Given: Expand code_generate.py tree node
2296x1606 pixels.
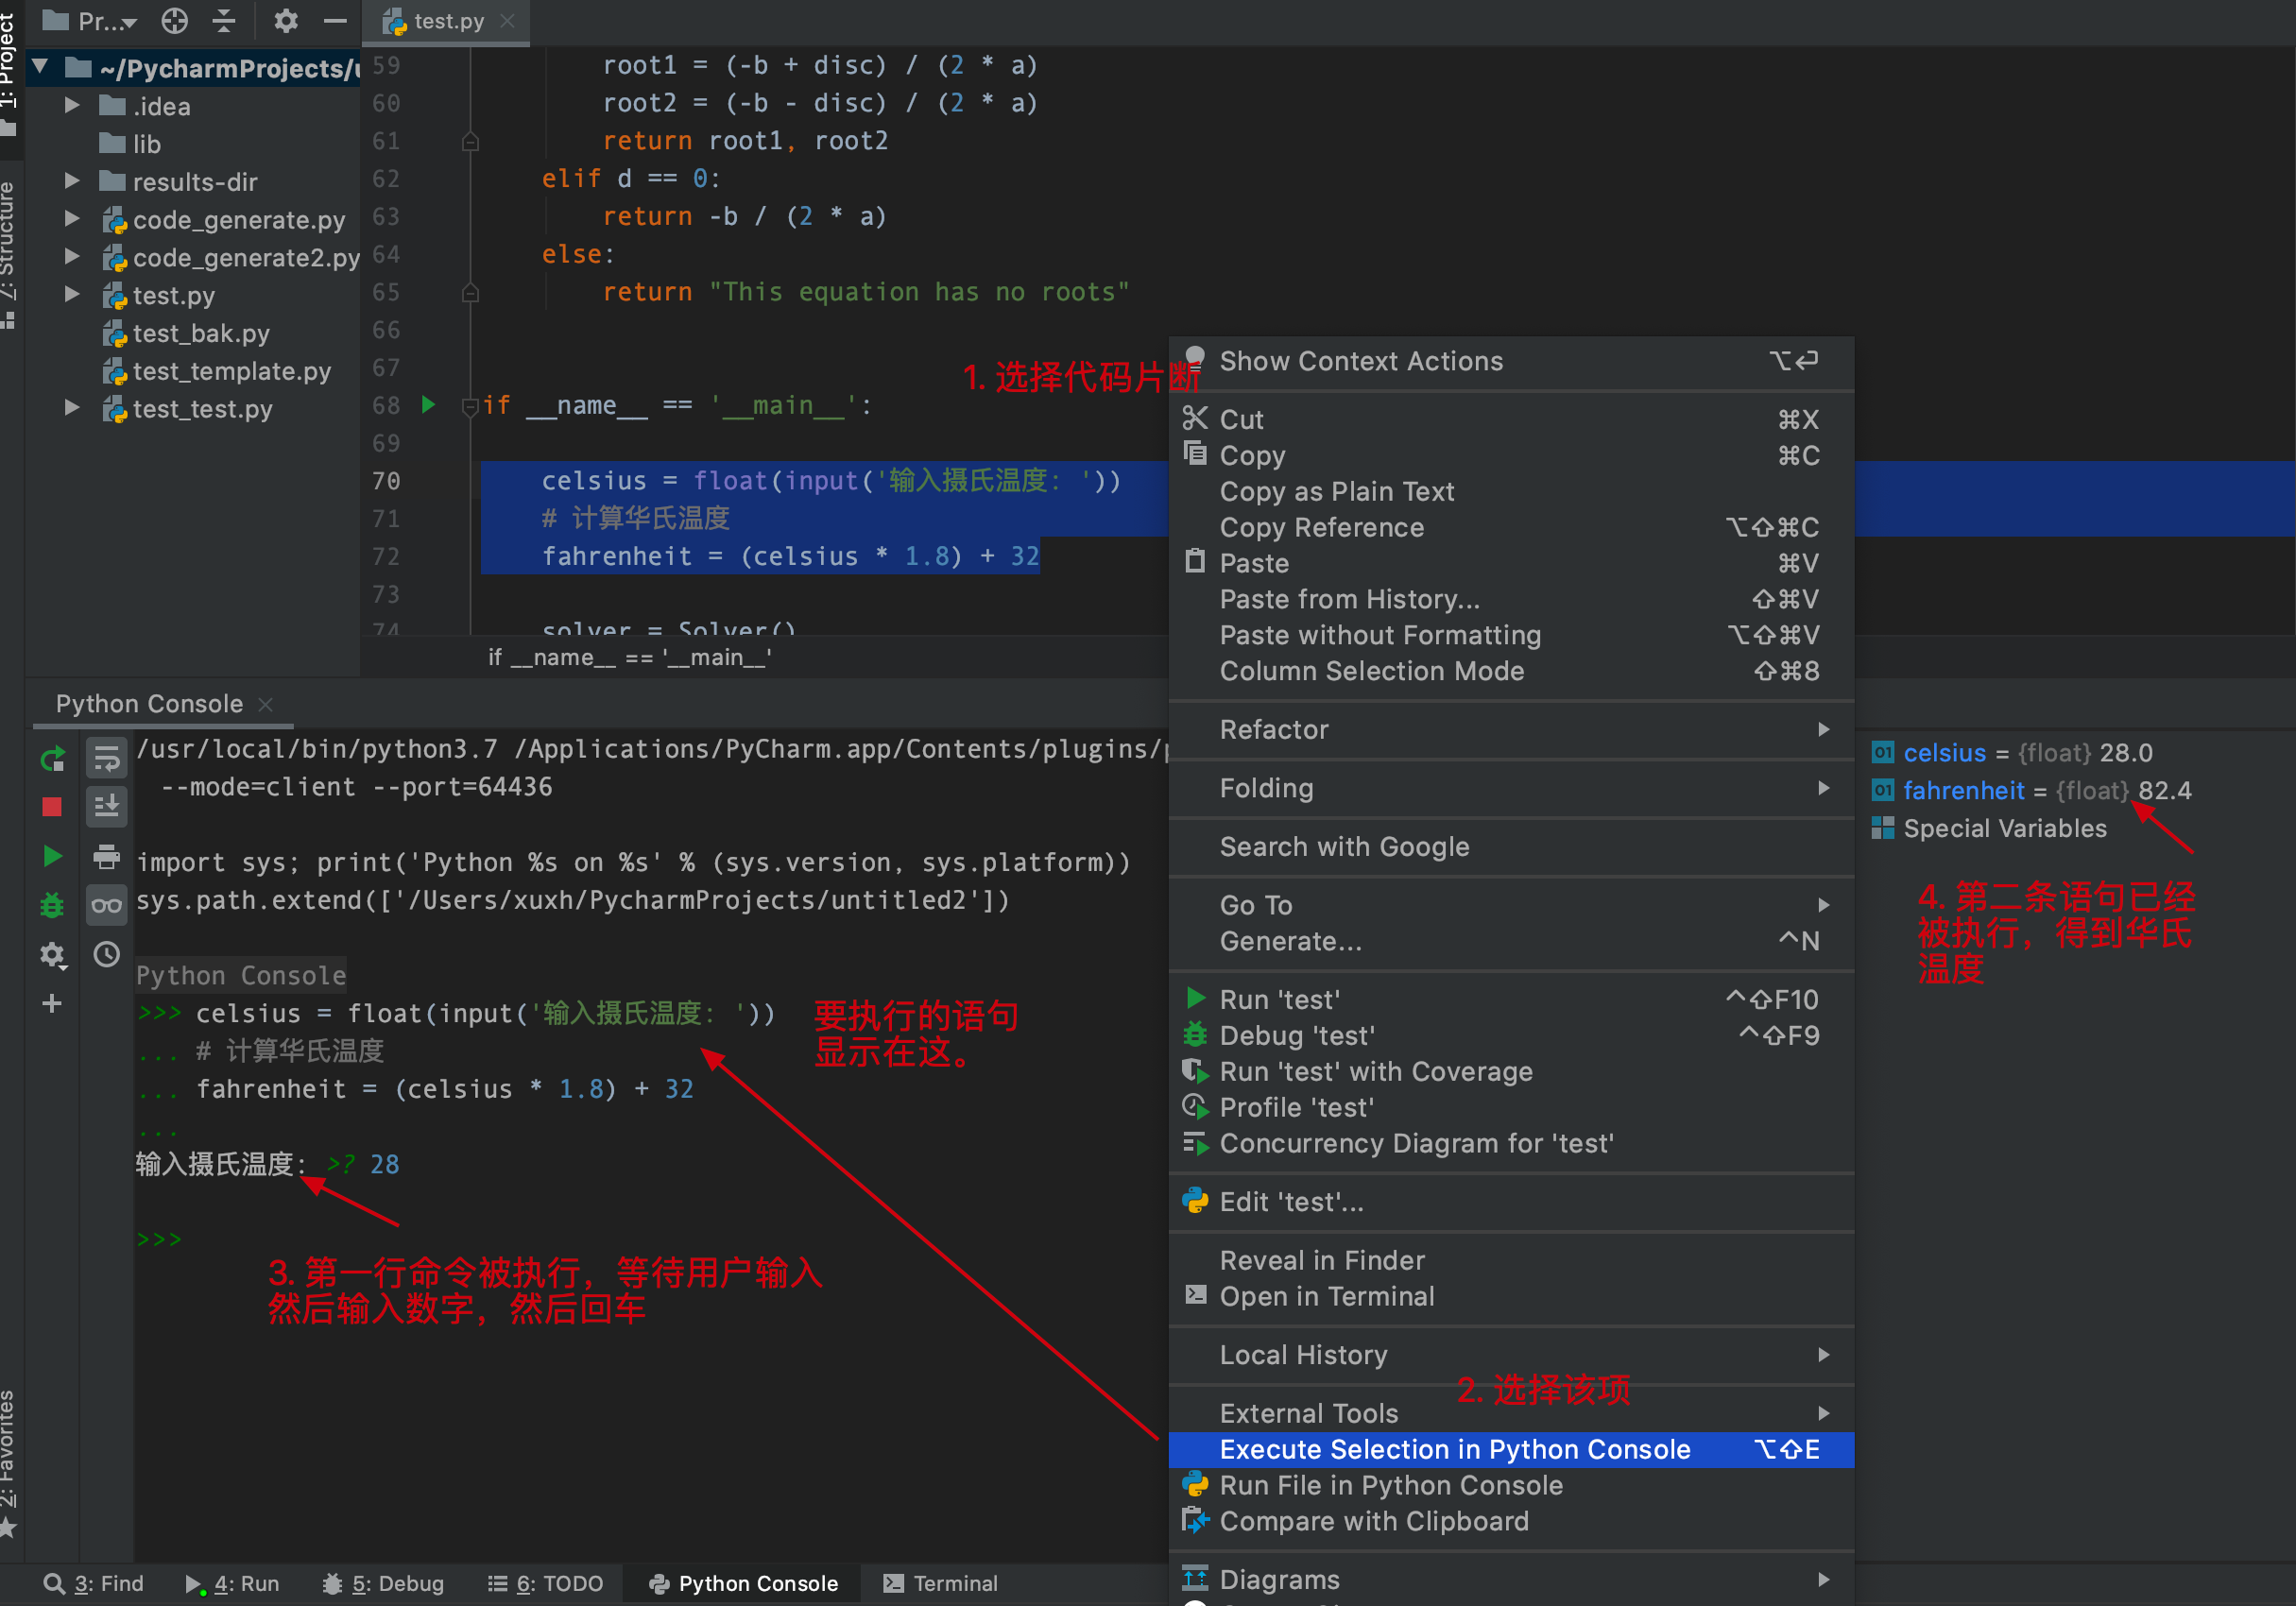Looking at the screenshot, I should tap(72, 219).
